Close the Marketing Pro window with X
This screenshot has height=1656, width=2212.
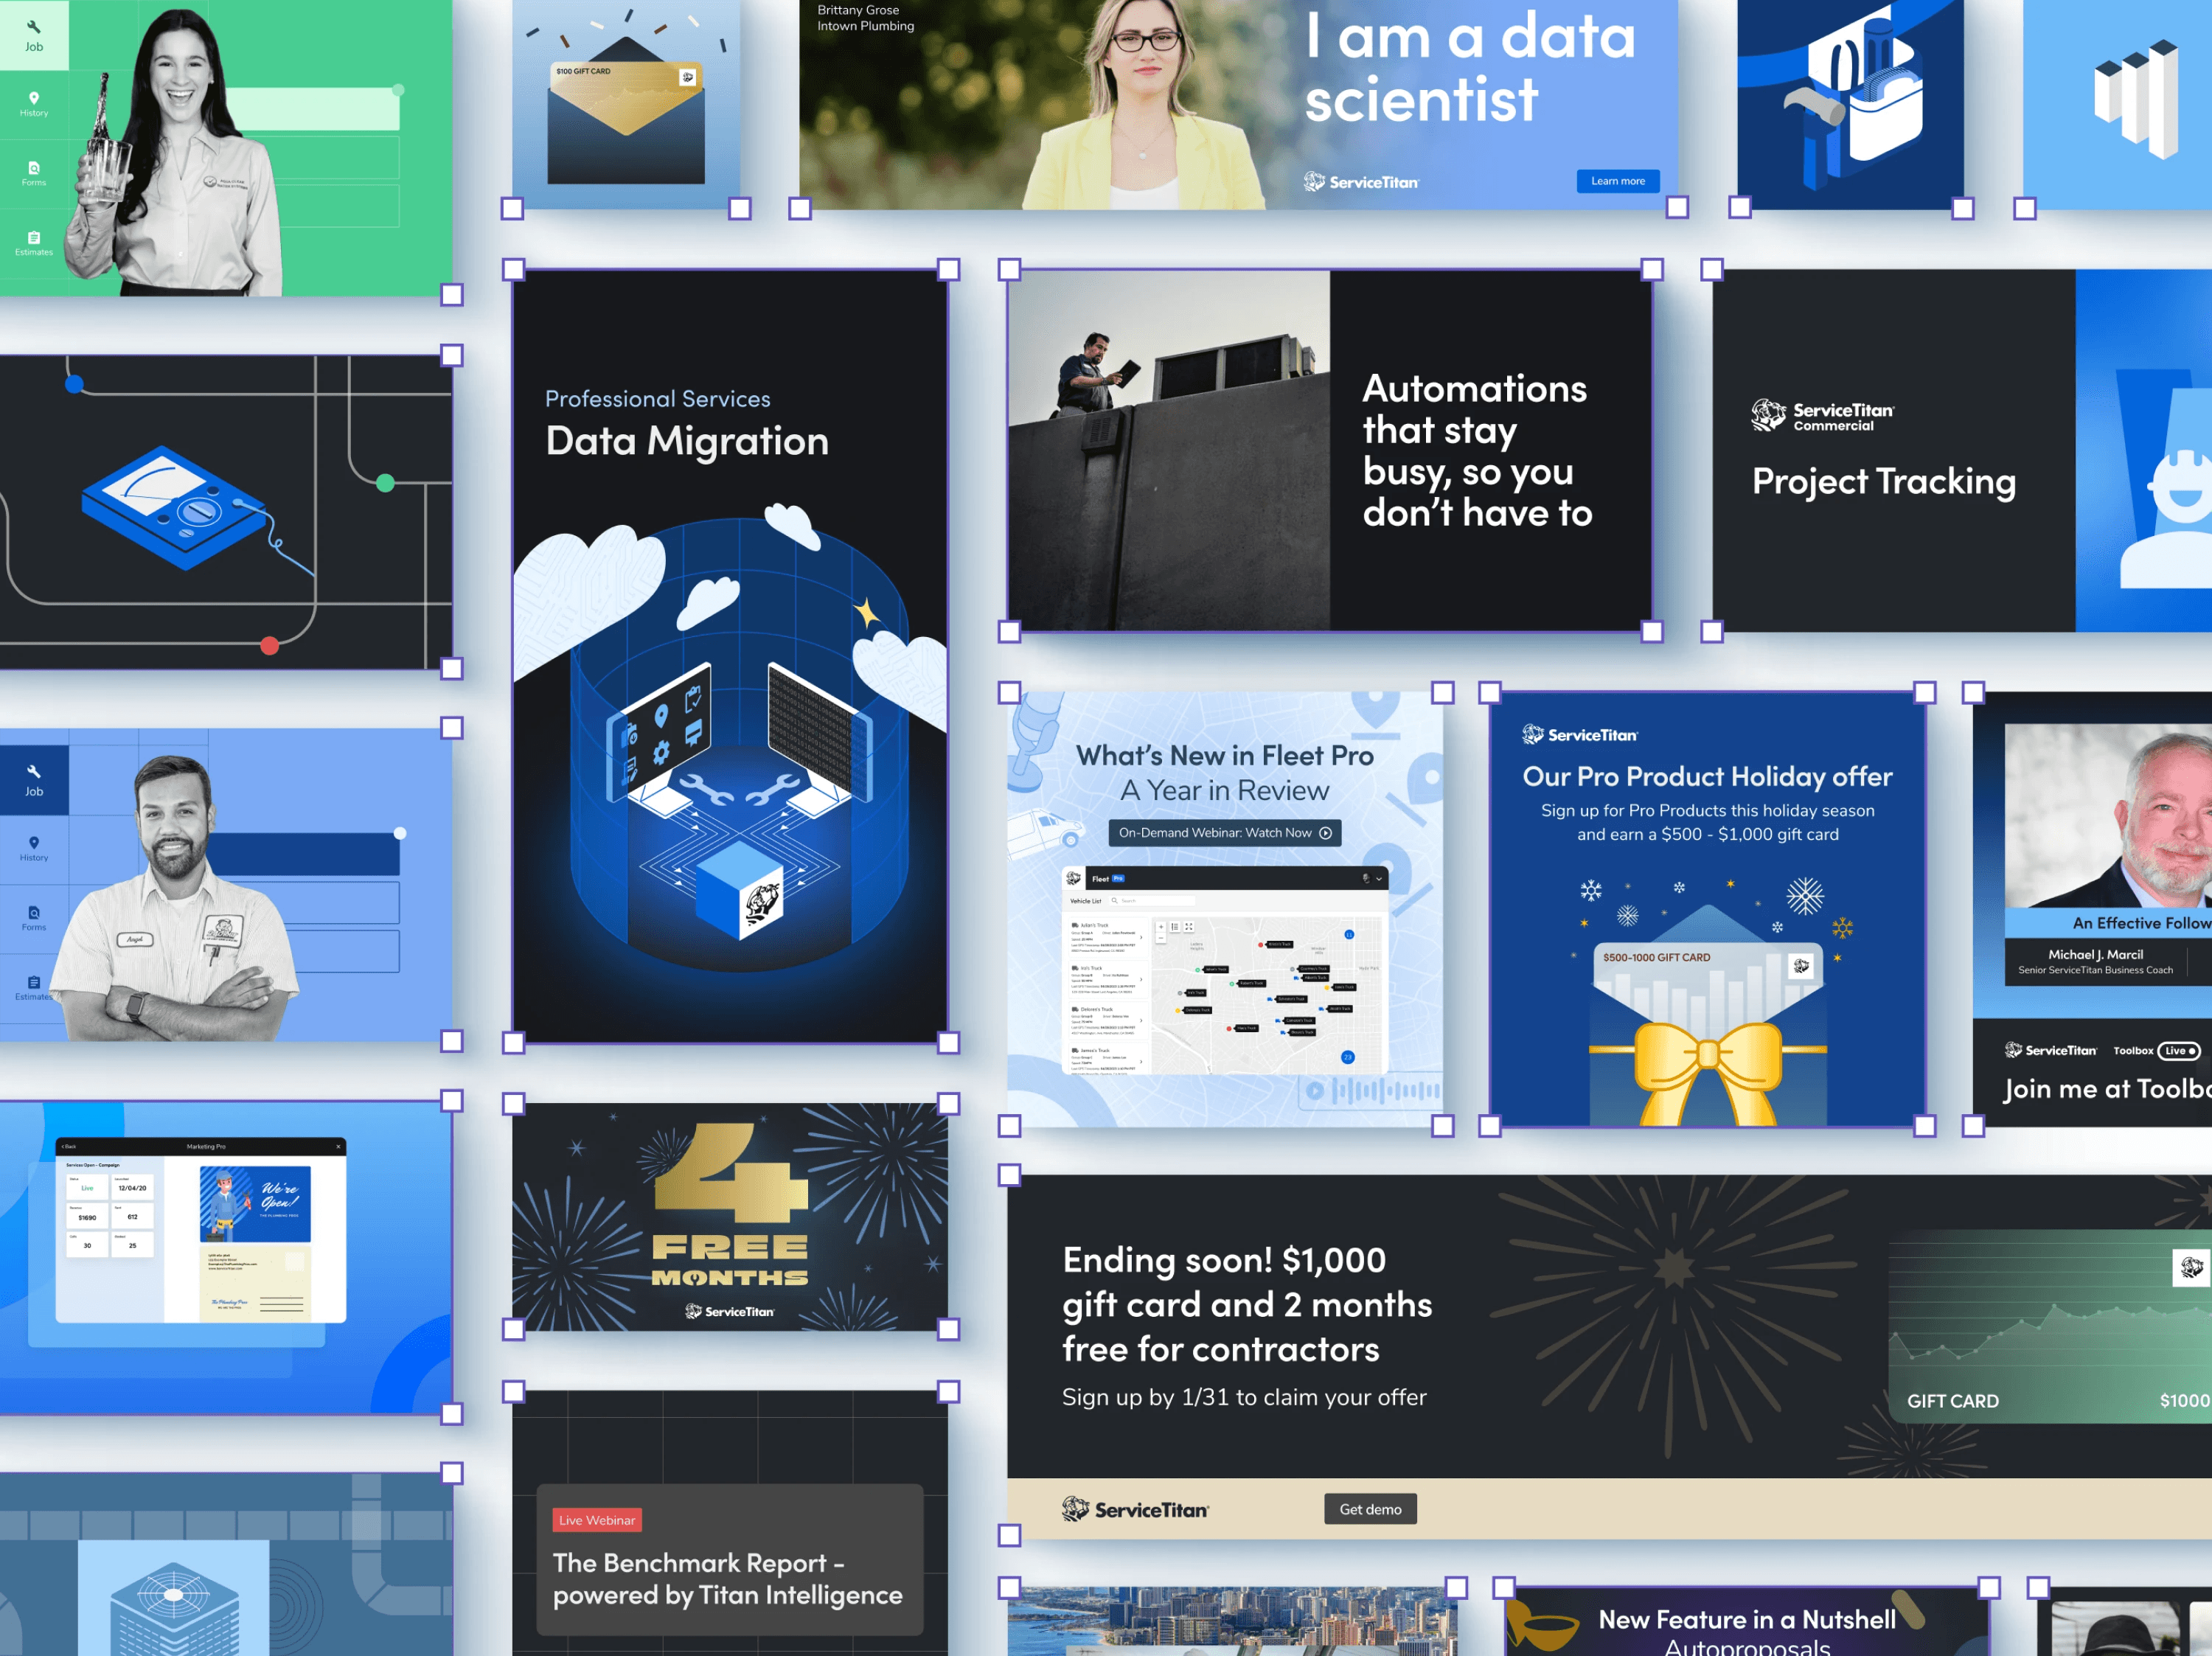338,1146
